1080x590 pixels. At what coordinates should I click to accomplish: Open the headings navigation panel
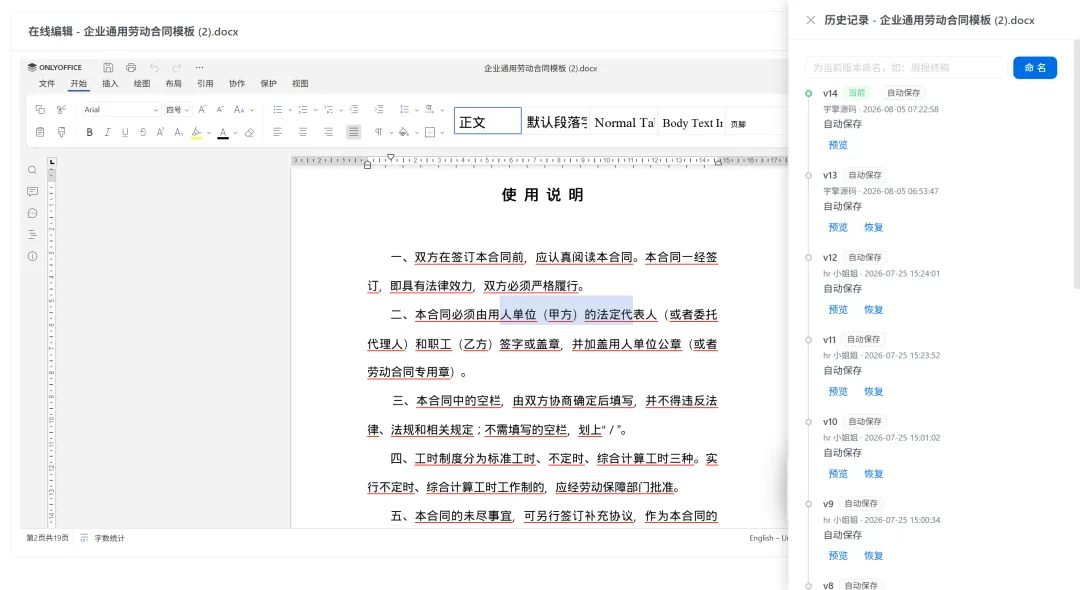coord(32,235)
